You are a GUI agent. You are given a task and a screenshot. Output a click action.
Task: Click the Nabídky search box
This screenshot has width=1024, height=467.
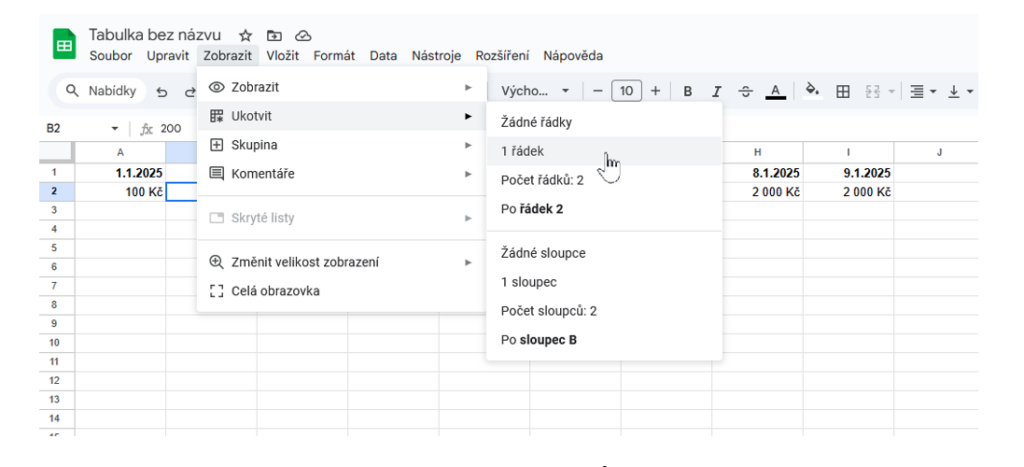coord(100,91)
